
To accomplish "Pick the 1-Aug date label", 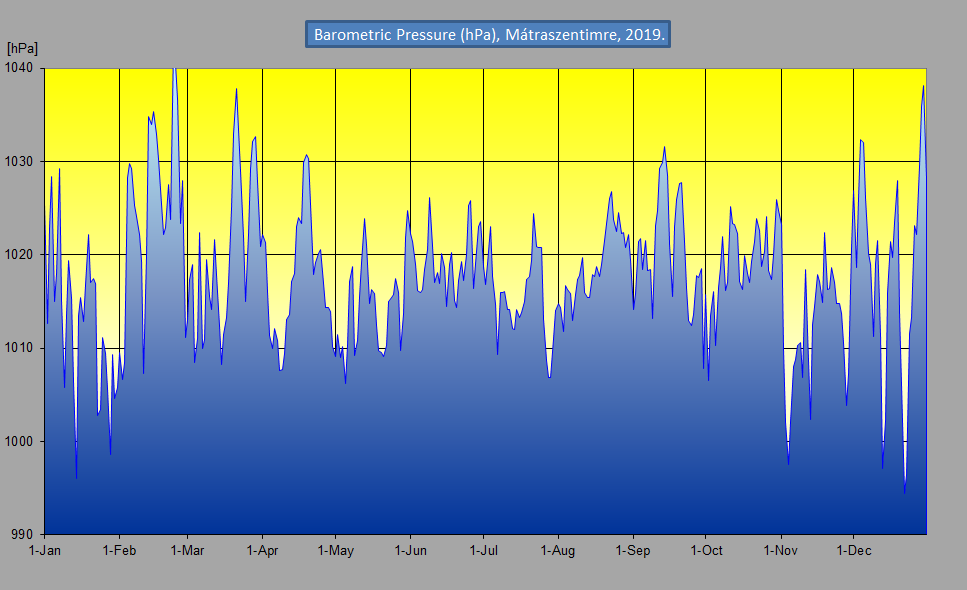I will (557, 551).
